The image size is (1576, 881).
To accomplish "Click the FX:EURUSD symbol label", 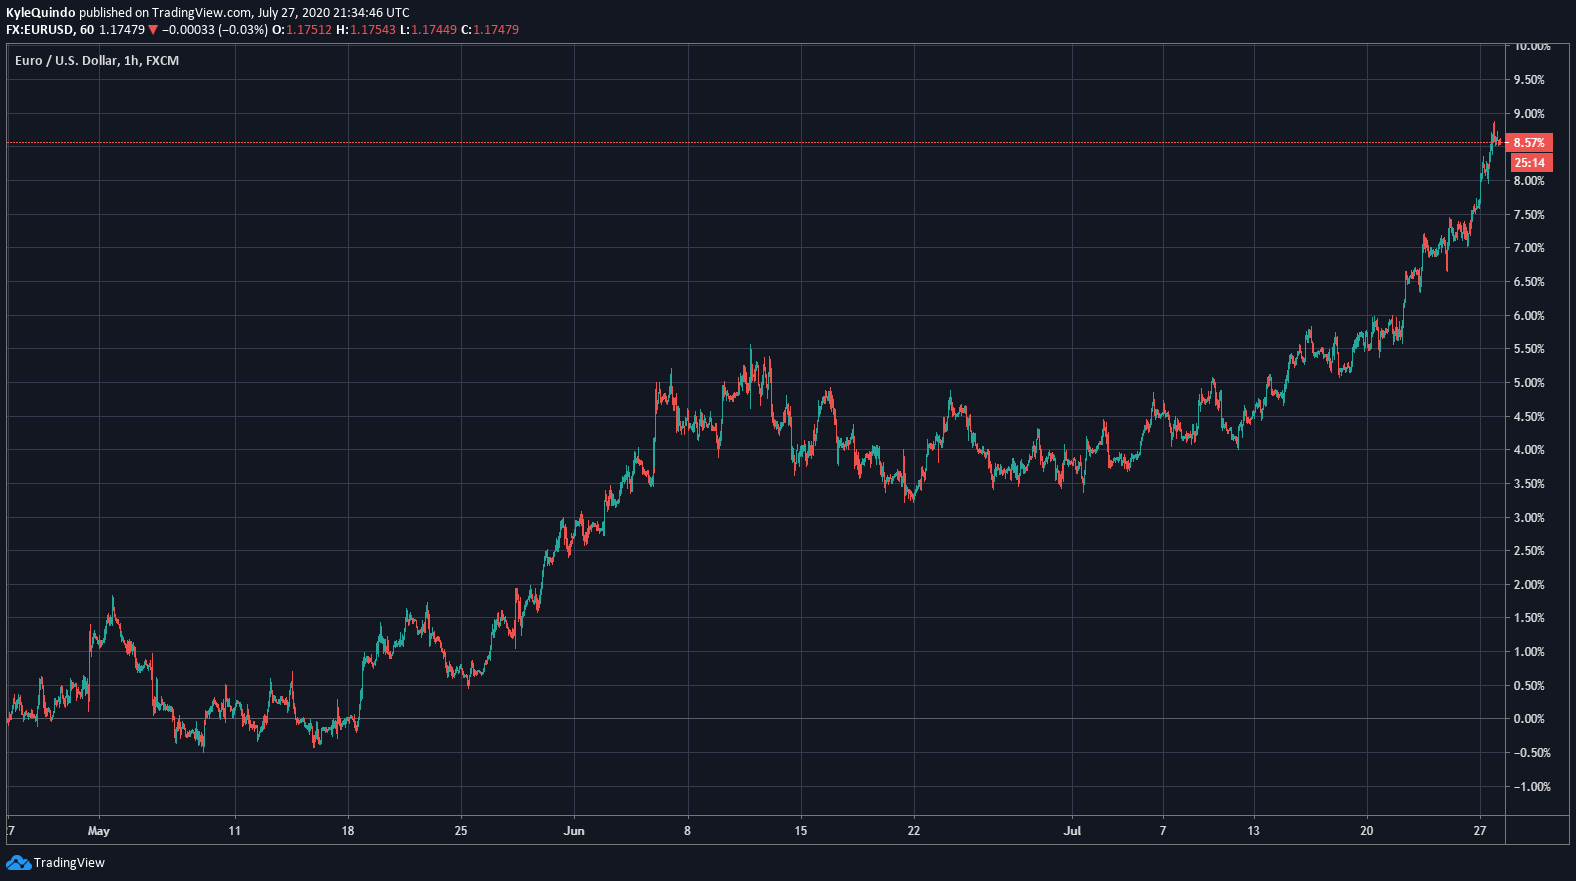I will [x=40, y=30].
